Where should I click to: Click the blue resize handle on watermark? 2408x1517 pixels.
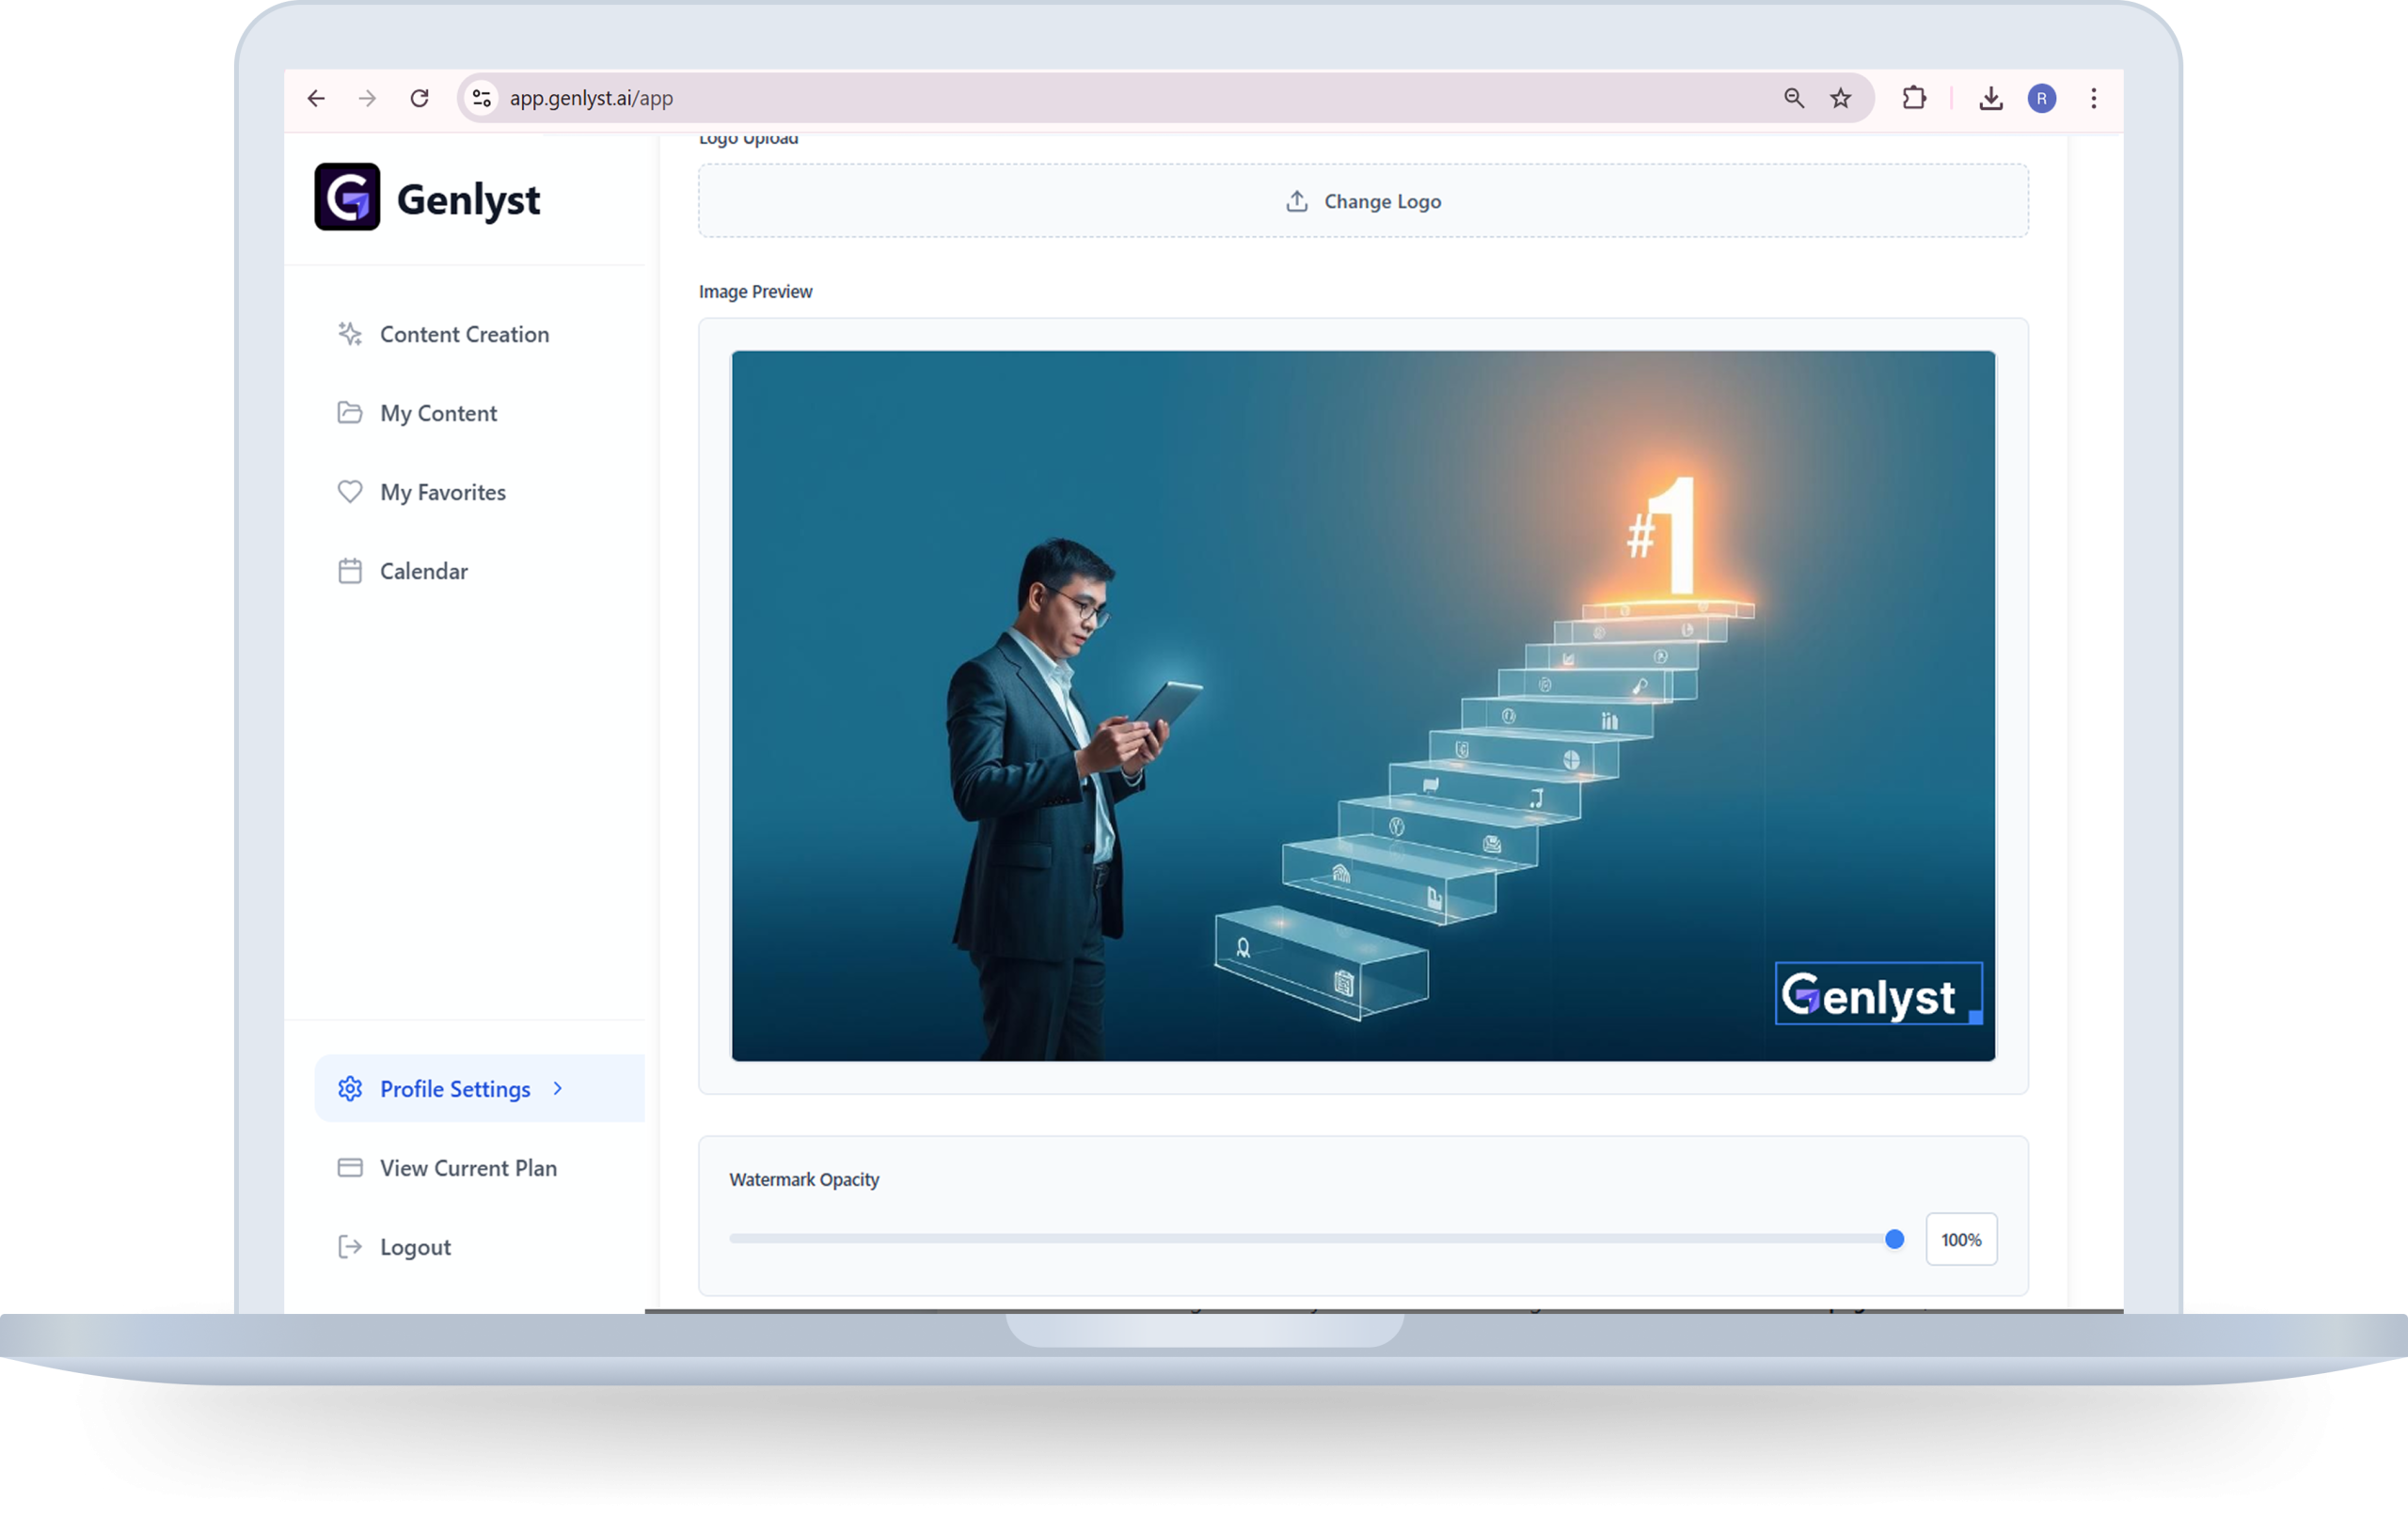tap(1975, 1017)
